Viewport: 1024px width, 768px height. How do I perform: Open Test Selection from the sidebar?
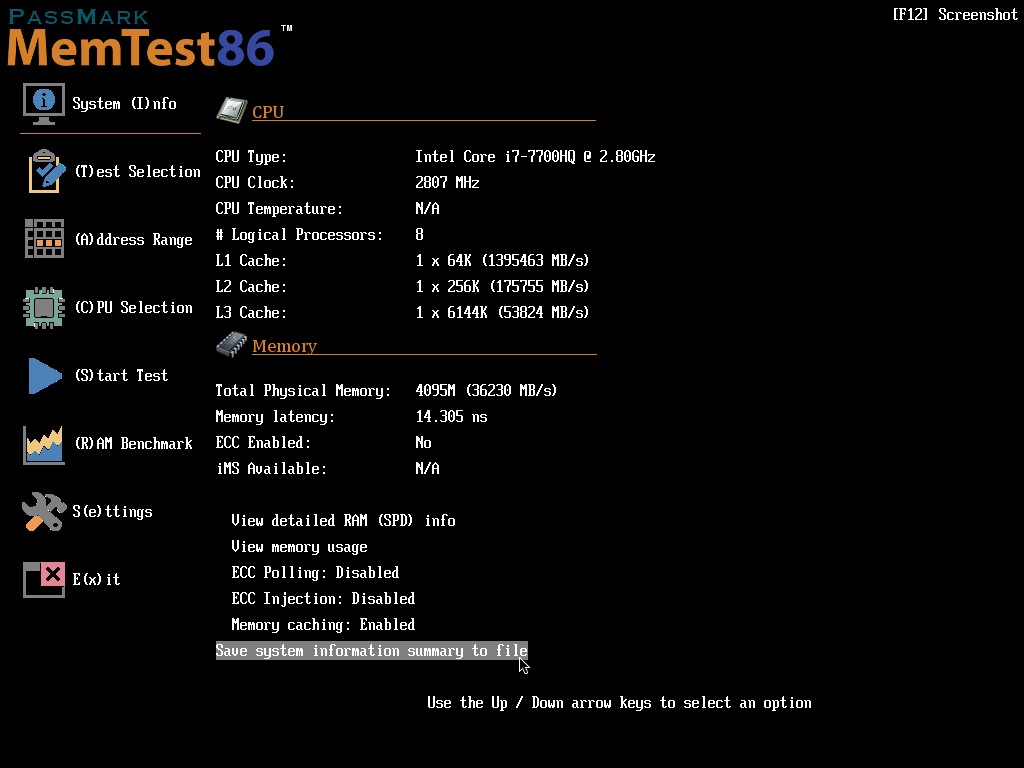point(43,170)
